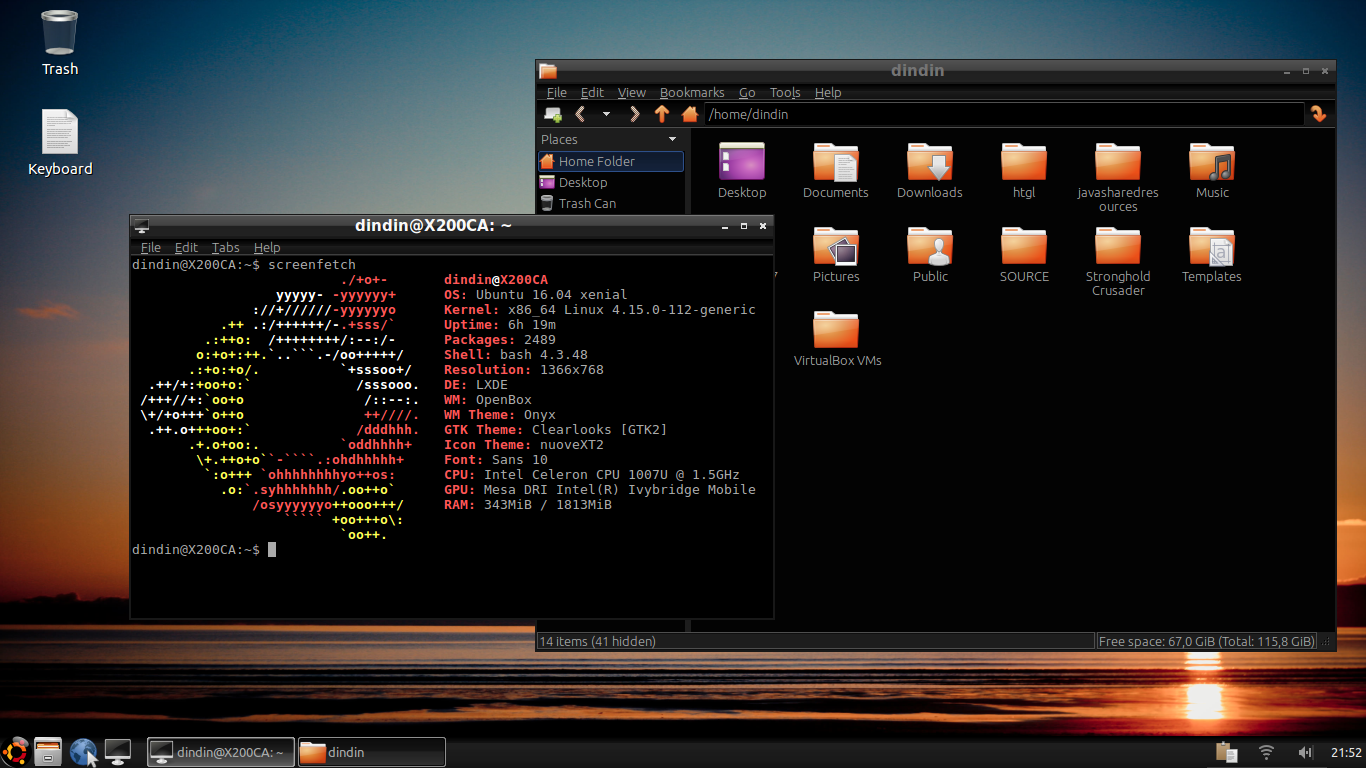Open the Places side pane dropdown
1366x768 pixels.
point(672,139)
